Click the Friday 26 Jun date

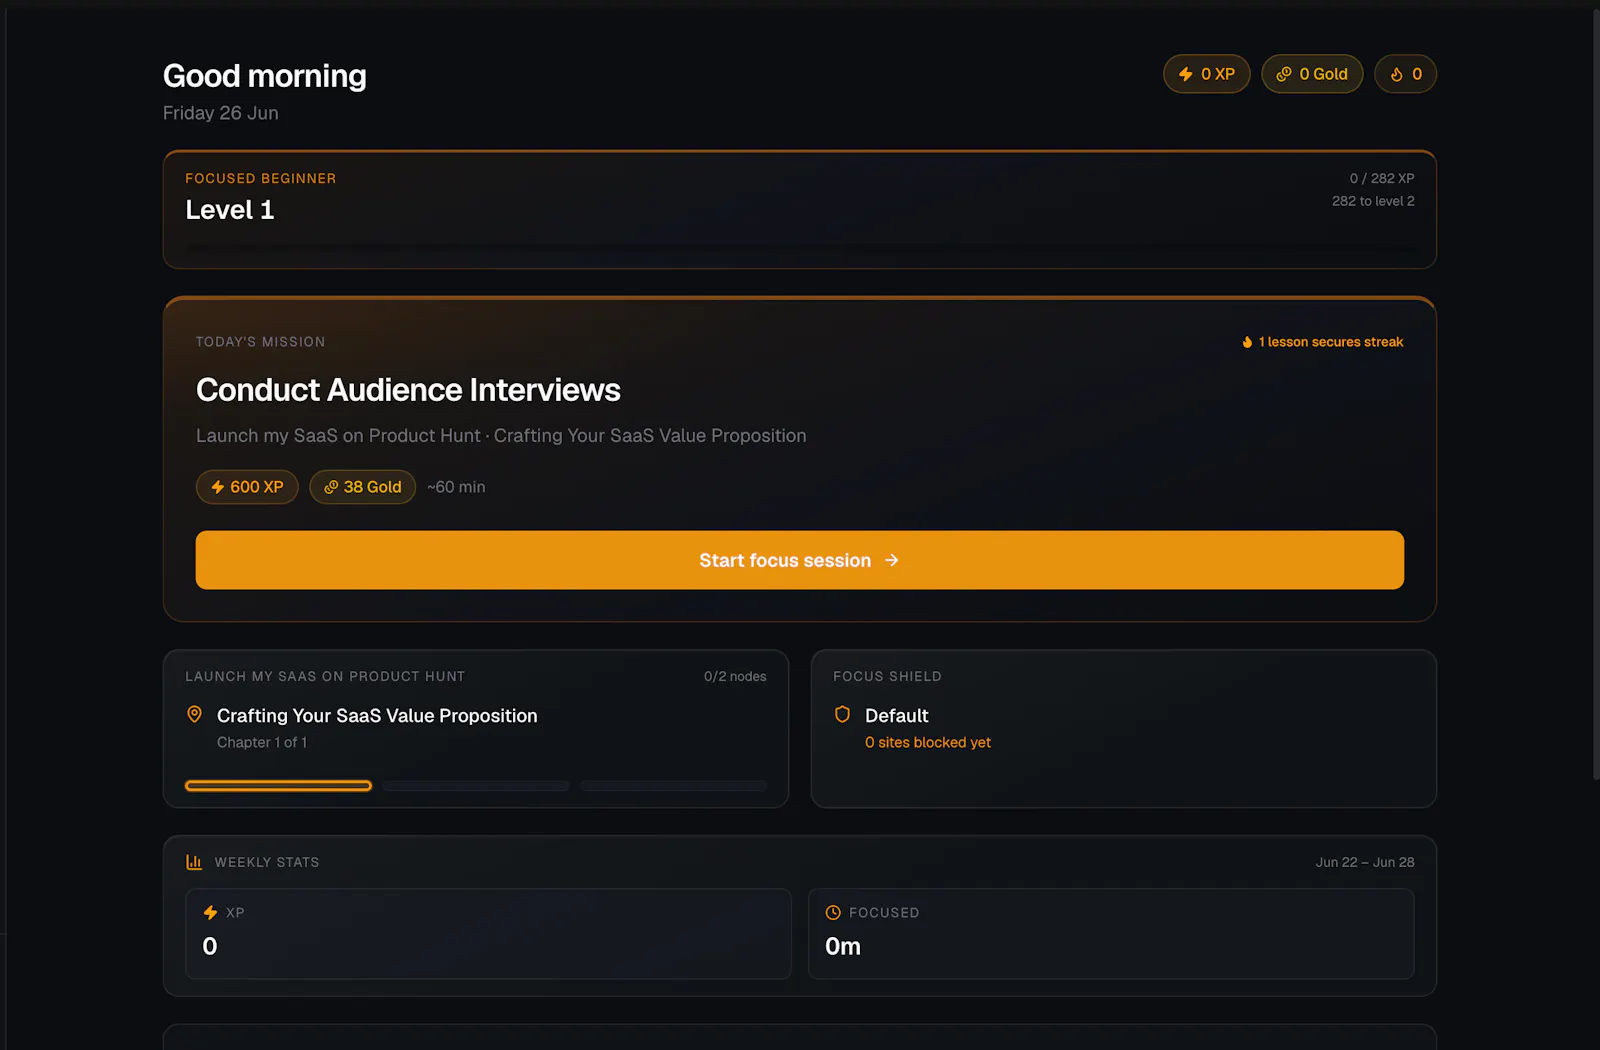point(221,113)
